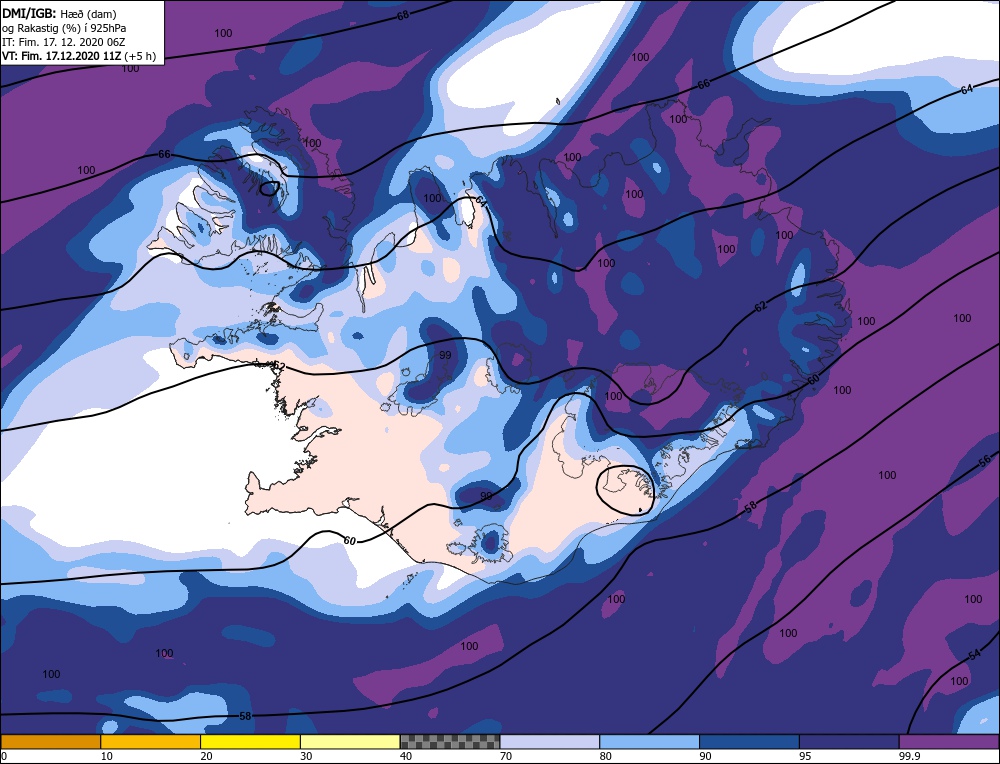
Task: Select the pale yellow 30–40 legend swatch
Action: coord(350,742)
